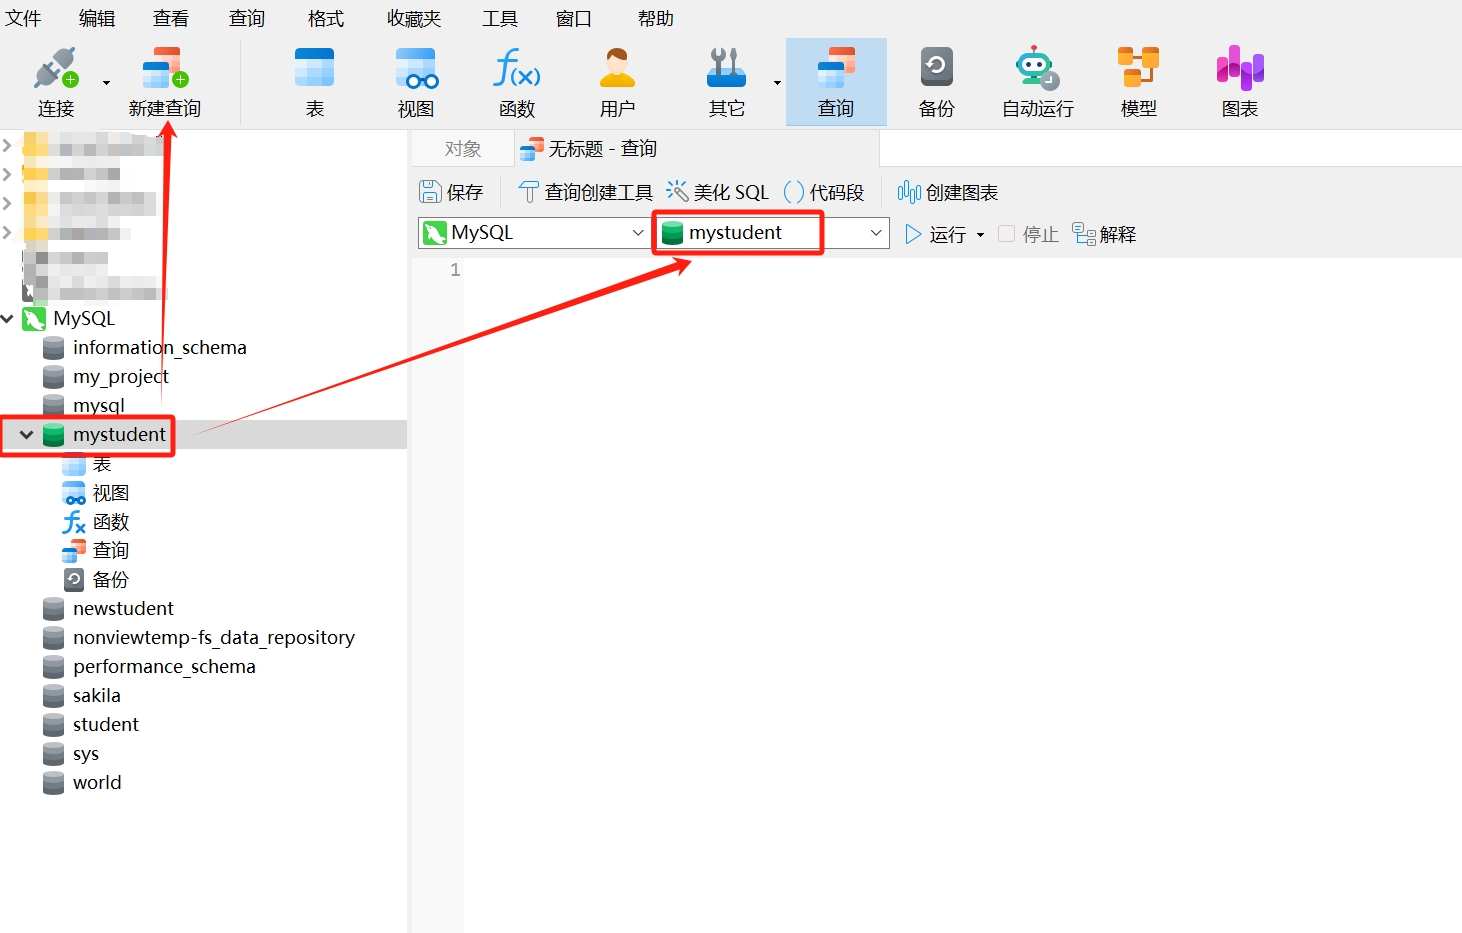
Task: Open the MySQL connection dropdown
Action: [x=533, y=233]
